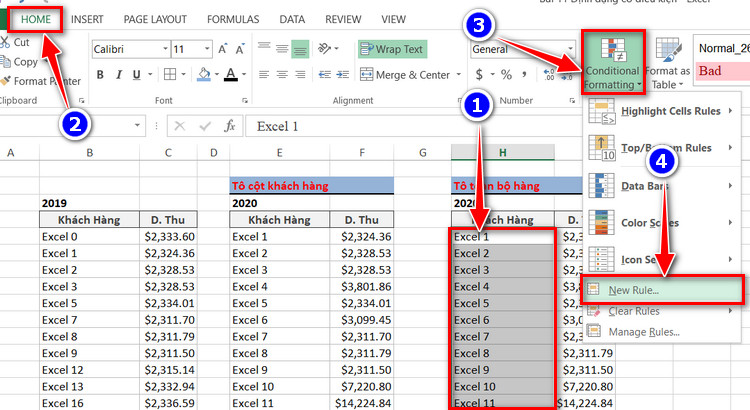Toggle the highlighted Bottom Align icon

point(300,49)
